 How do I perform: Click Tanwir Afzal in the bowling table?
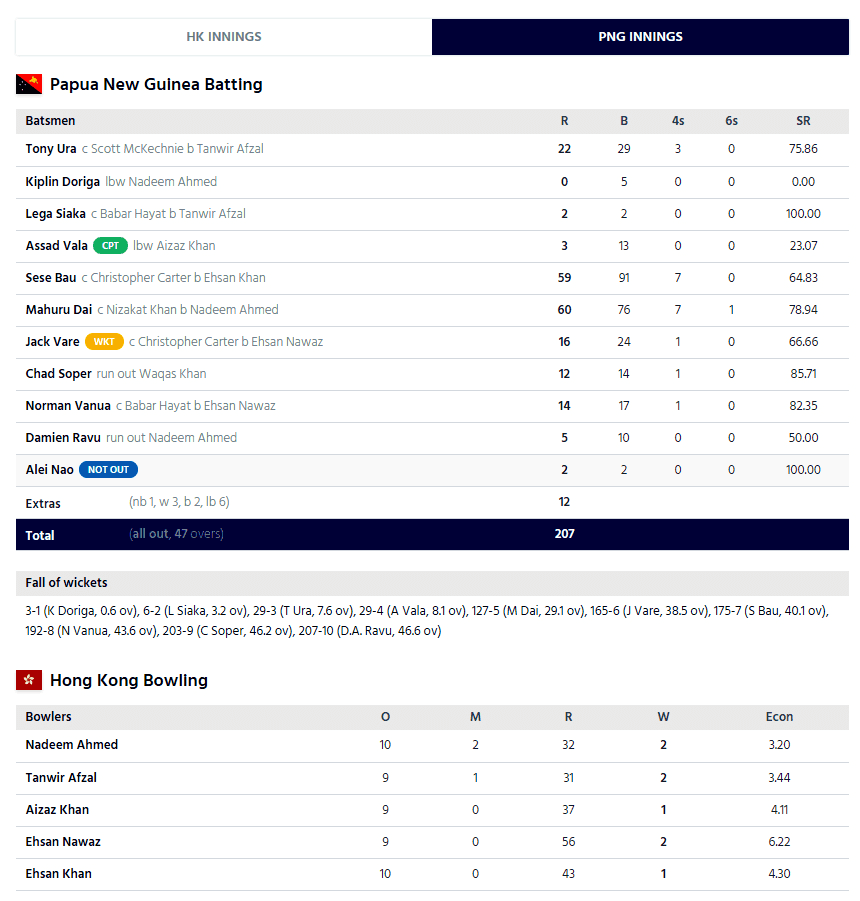[61, 778]
